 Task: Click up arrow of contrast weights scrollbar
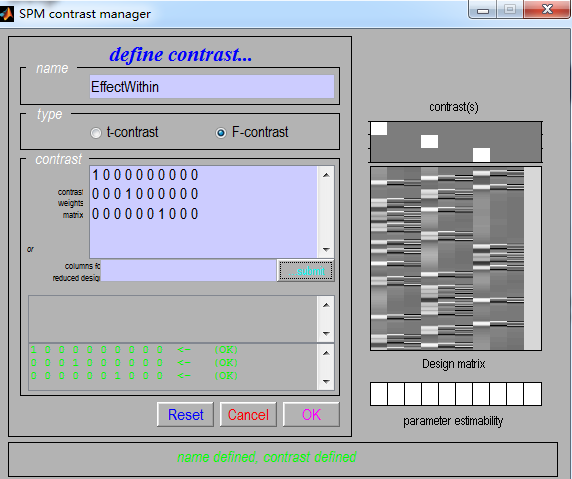[x=326, y=175]
